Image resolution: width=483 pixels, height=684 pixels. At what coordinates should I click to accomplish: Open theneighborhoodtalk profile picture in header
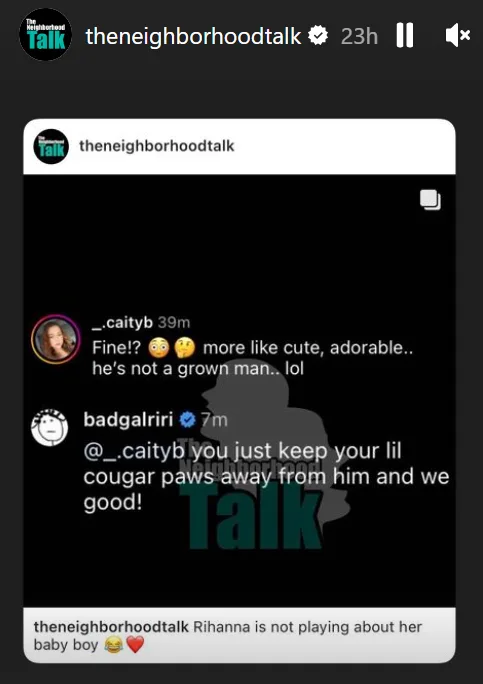[45, 34]
